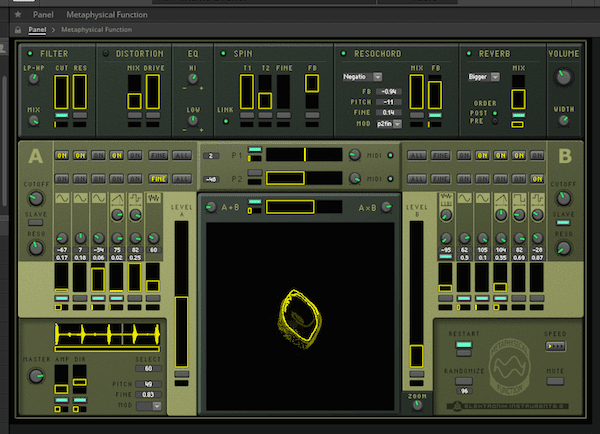Image resolution: width=600 pixels, height=434 pixels.
Task: Click the sample waveform display
Action: (x=107, y=334)
